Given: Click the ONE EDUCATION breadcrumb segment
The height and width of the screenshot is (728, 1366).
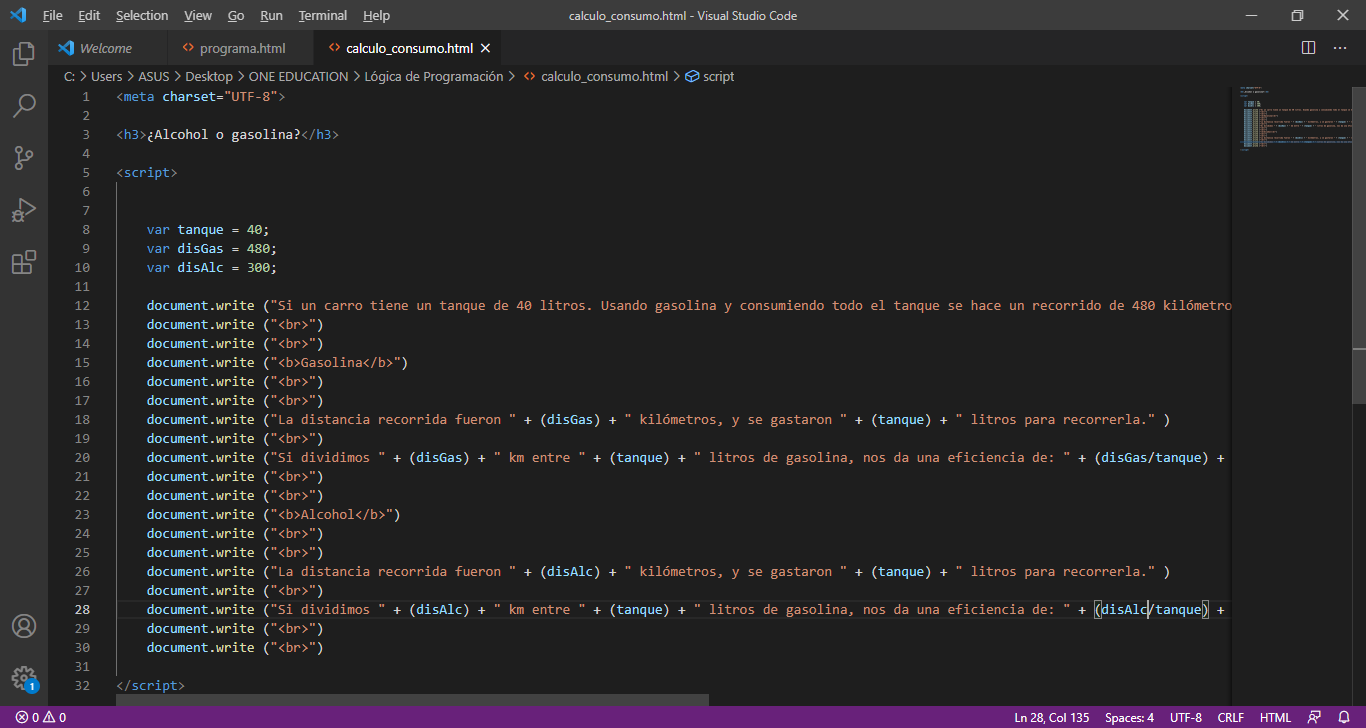Looking at the screenshot, I should [x=298, y=76].
